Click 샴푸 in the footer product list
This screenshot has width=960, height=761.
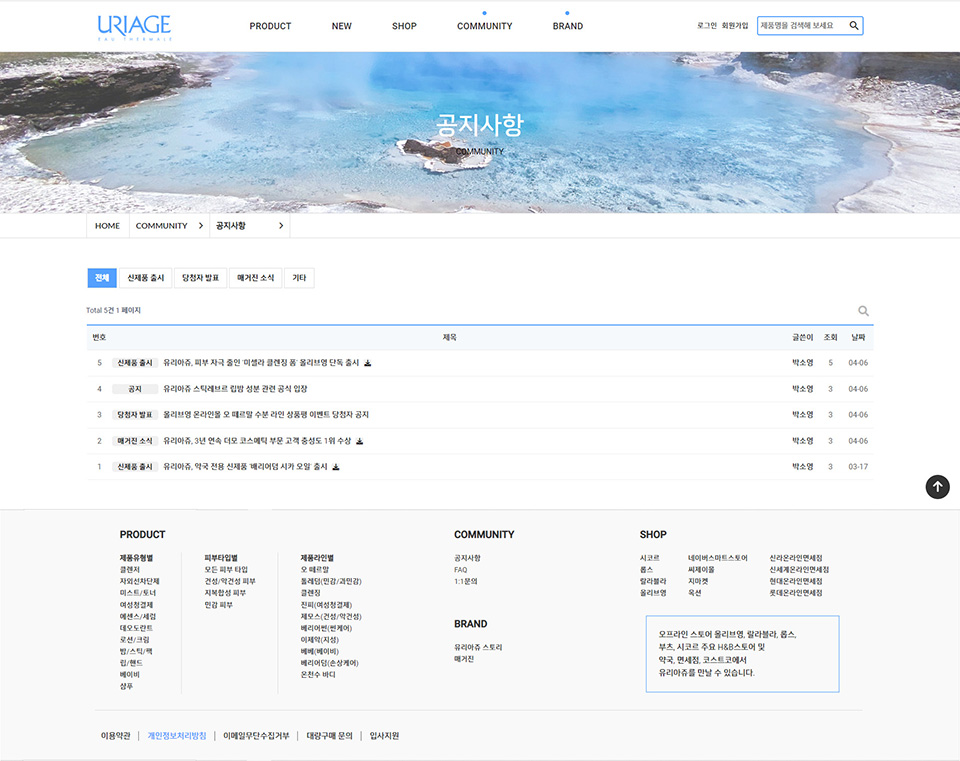point(126,686)
